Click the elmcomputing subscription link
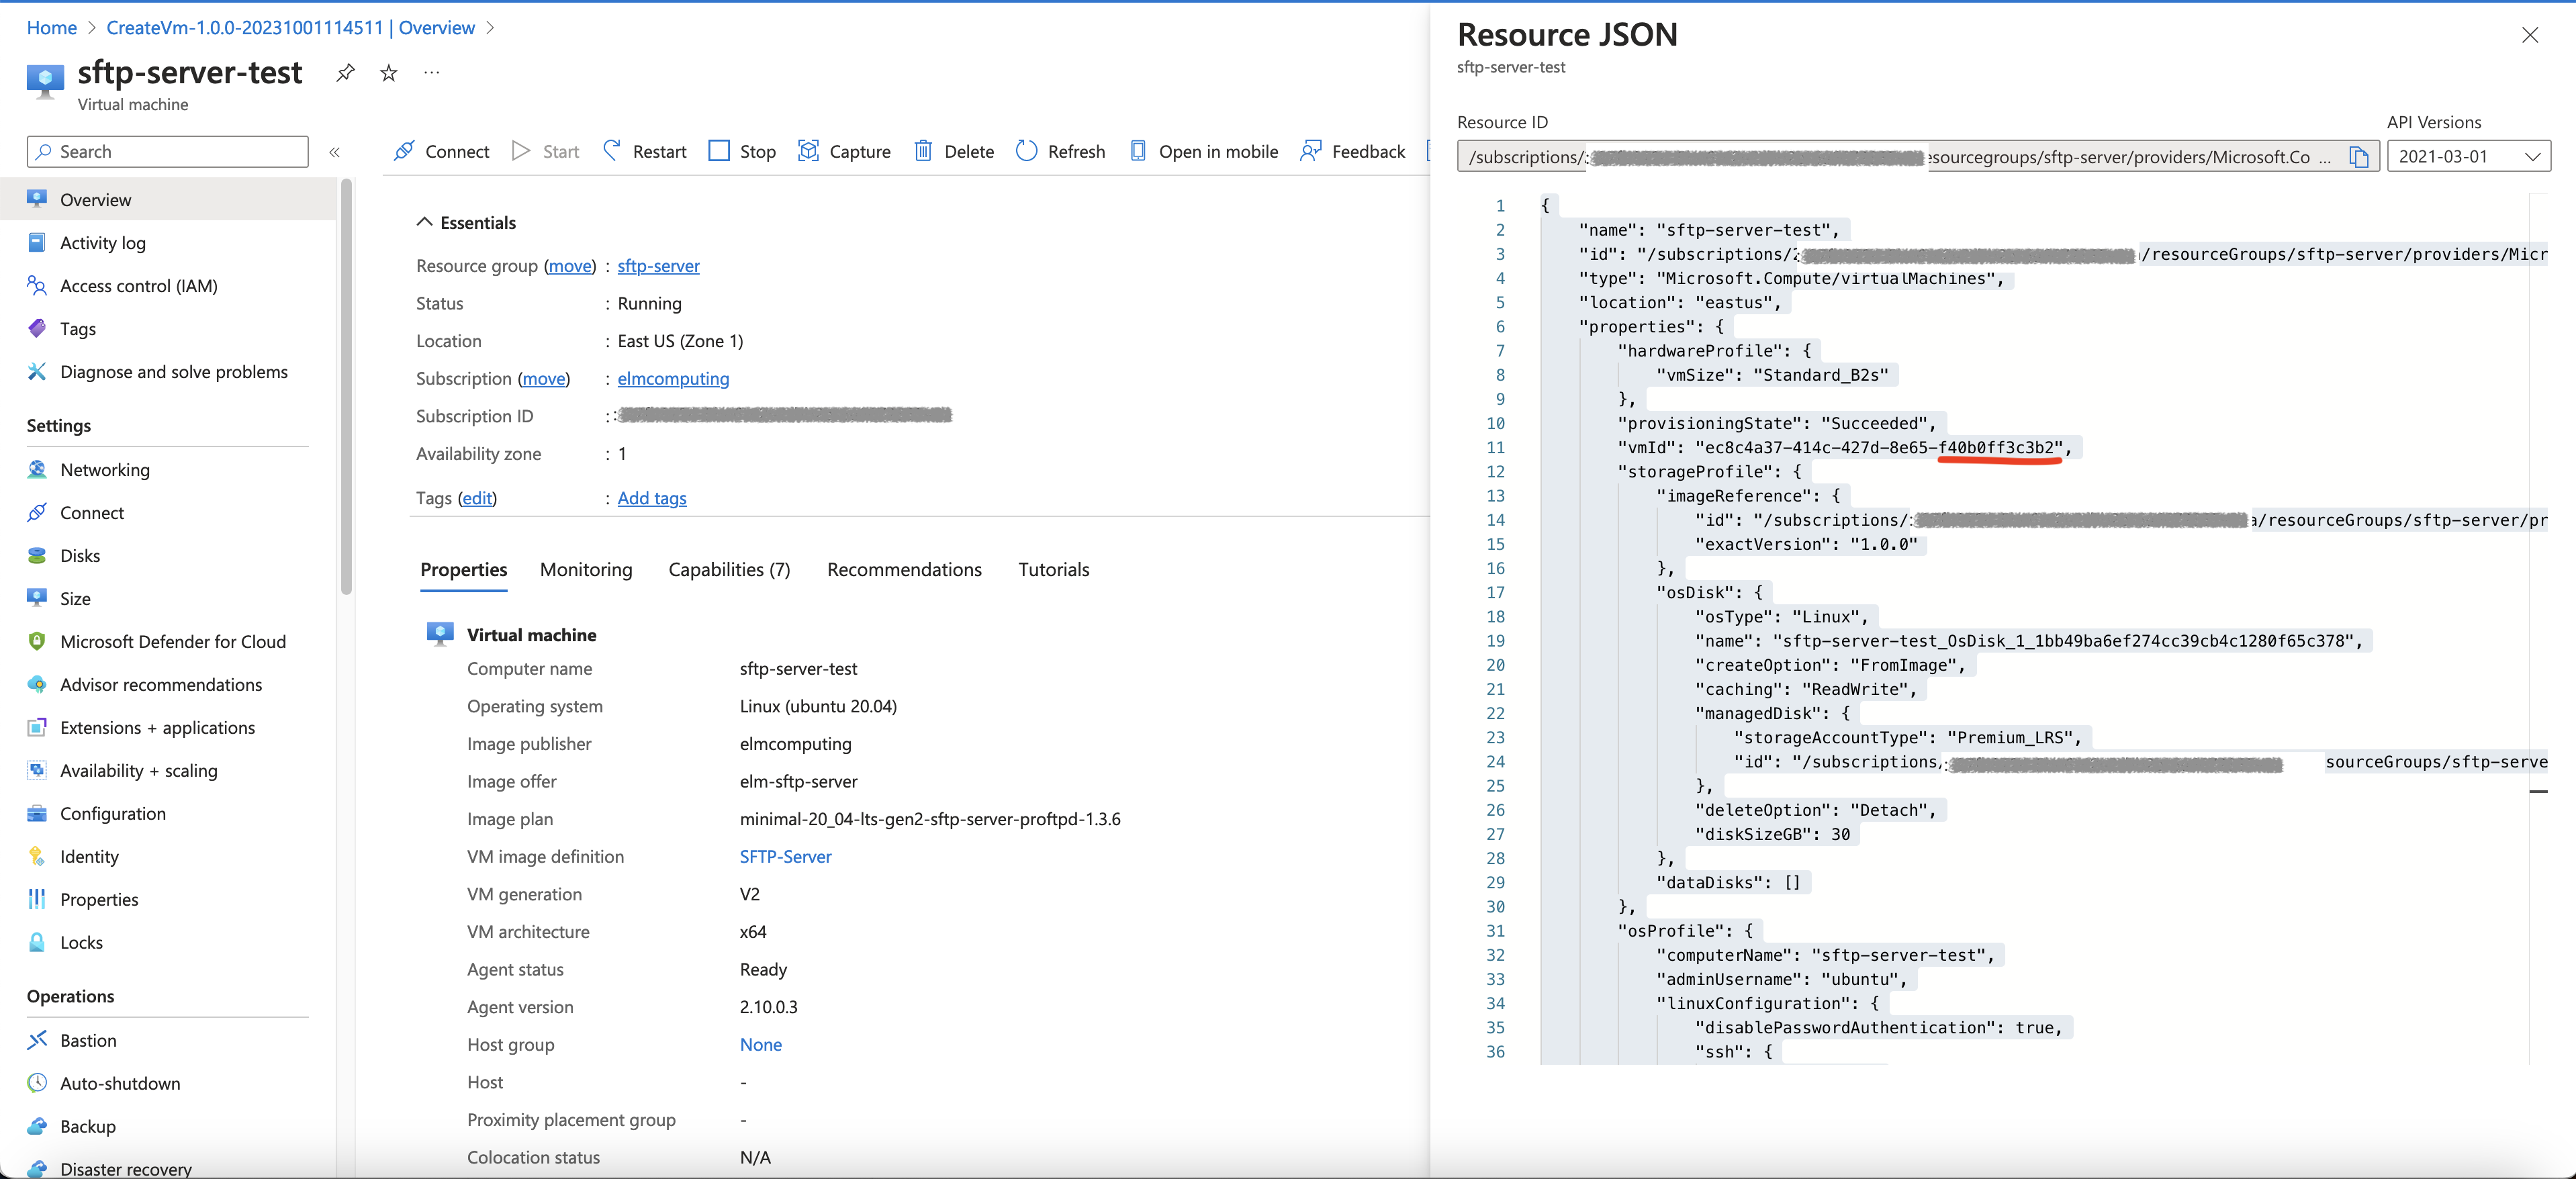This screenshot has width=2576, height=1179. (x=672, y=379)
